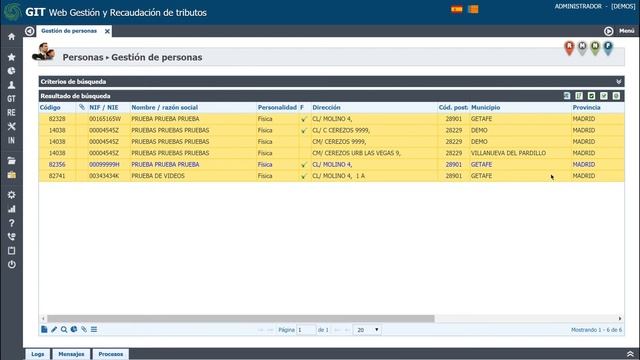Open the IN module in sidebar
The height and width of the screenshot is (360, 640).
point(11,140)
